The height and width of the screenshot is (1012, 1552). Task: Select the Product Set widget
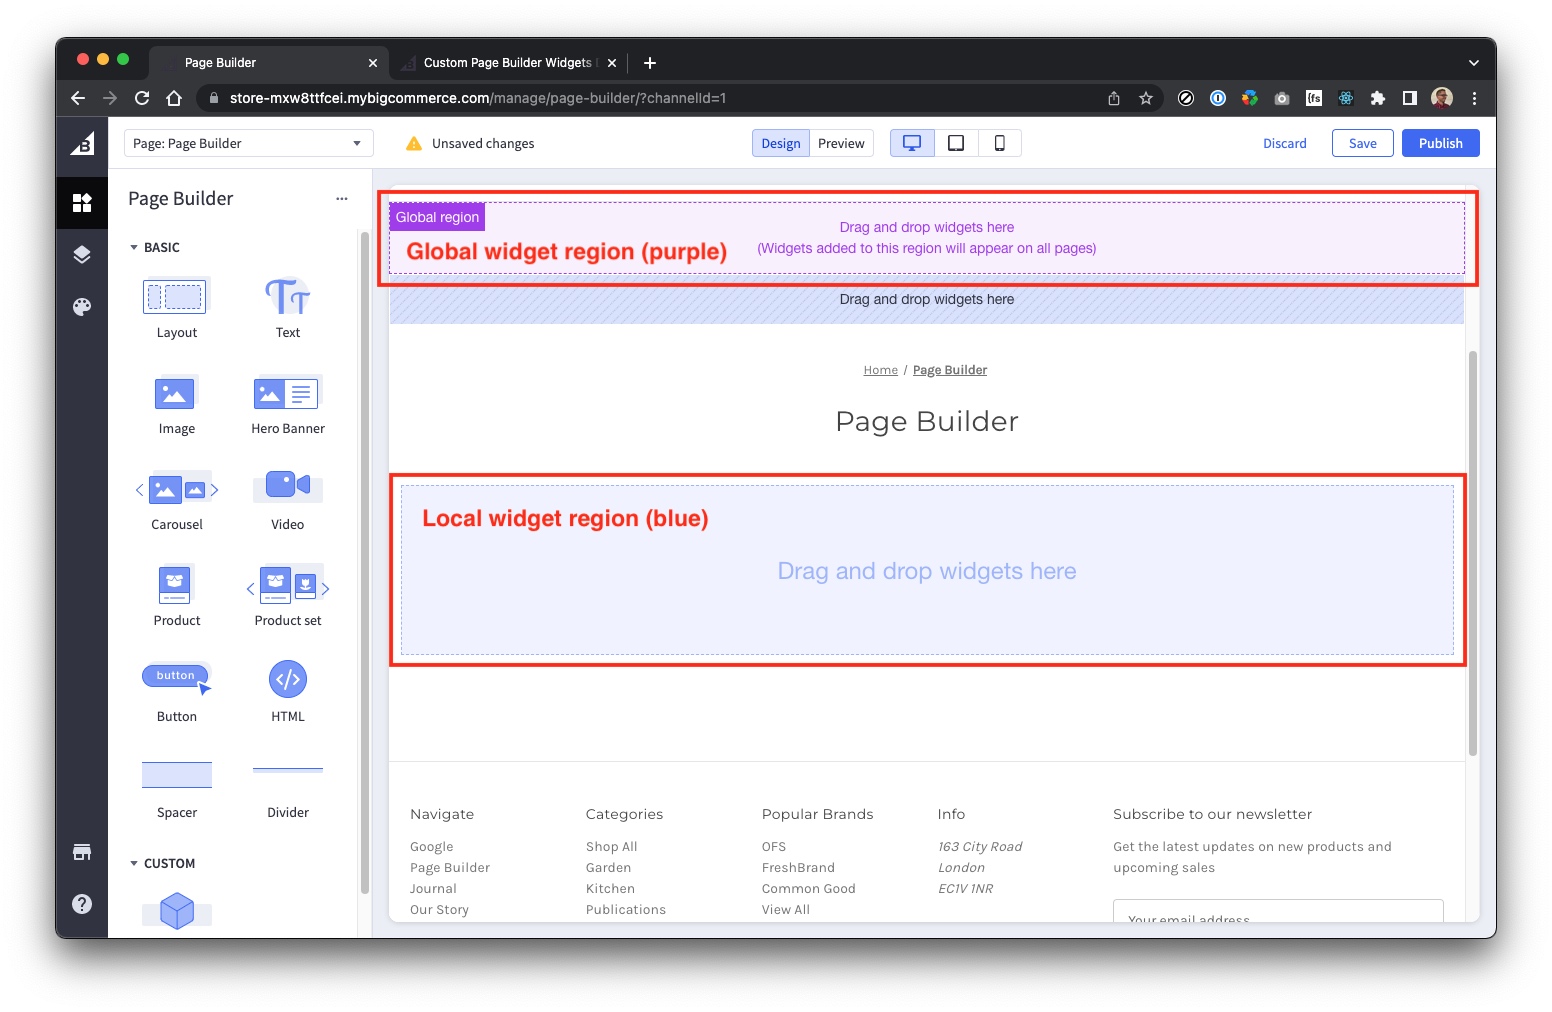click(x=287, y=585)
